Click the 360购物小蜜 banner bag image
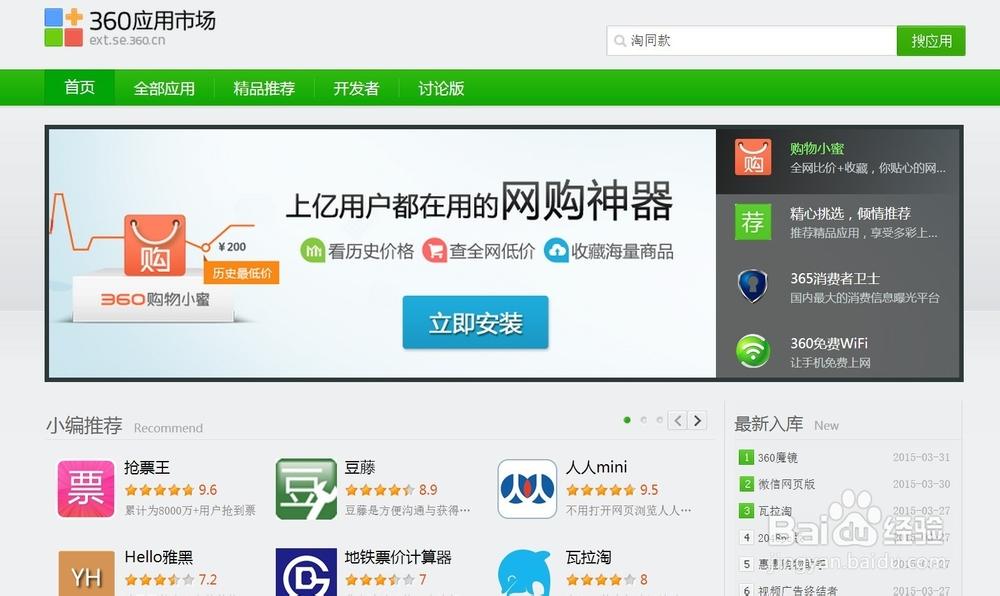Image resolution: width=1000 pixels, height=596 pixels. tap(154, 245)
